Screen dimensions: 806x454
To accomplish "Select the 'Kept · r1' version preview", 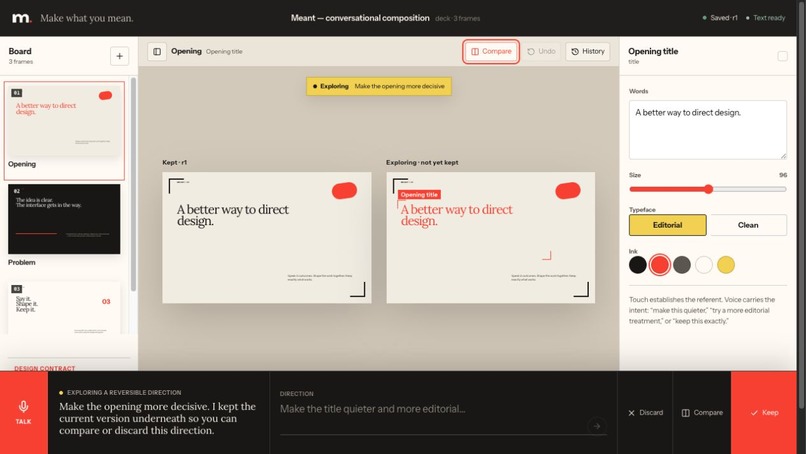I will [267, 238].
